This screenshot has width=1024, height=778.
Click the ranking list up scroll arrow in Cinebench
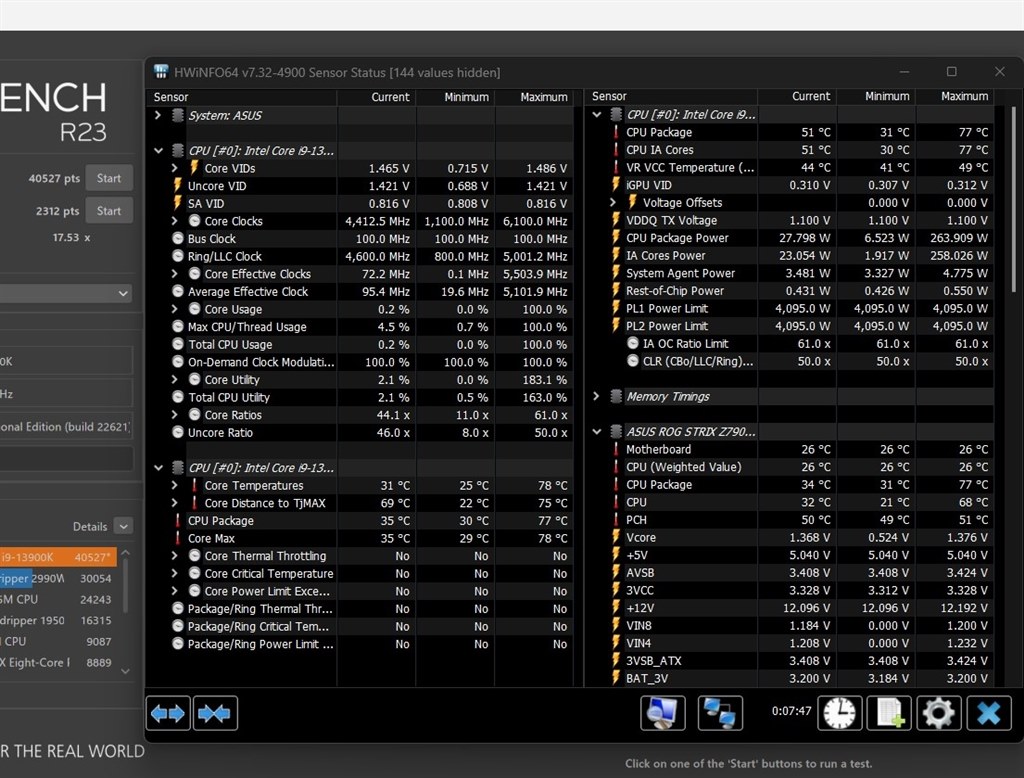125,553
